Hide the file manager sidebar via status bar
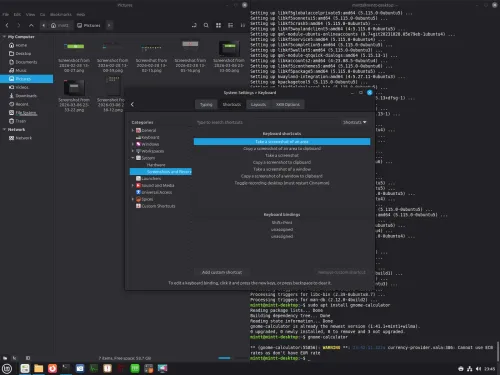This screenshot has height=375, width=500. [x=28, y=358]
